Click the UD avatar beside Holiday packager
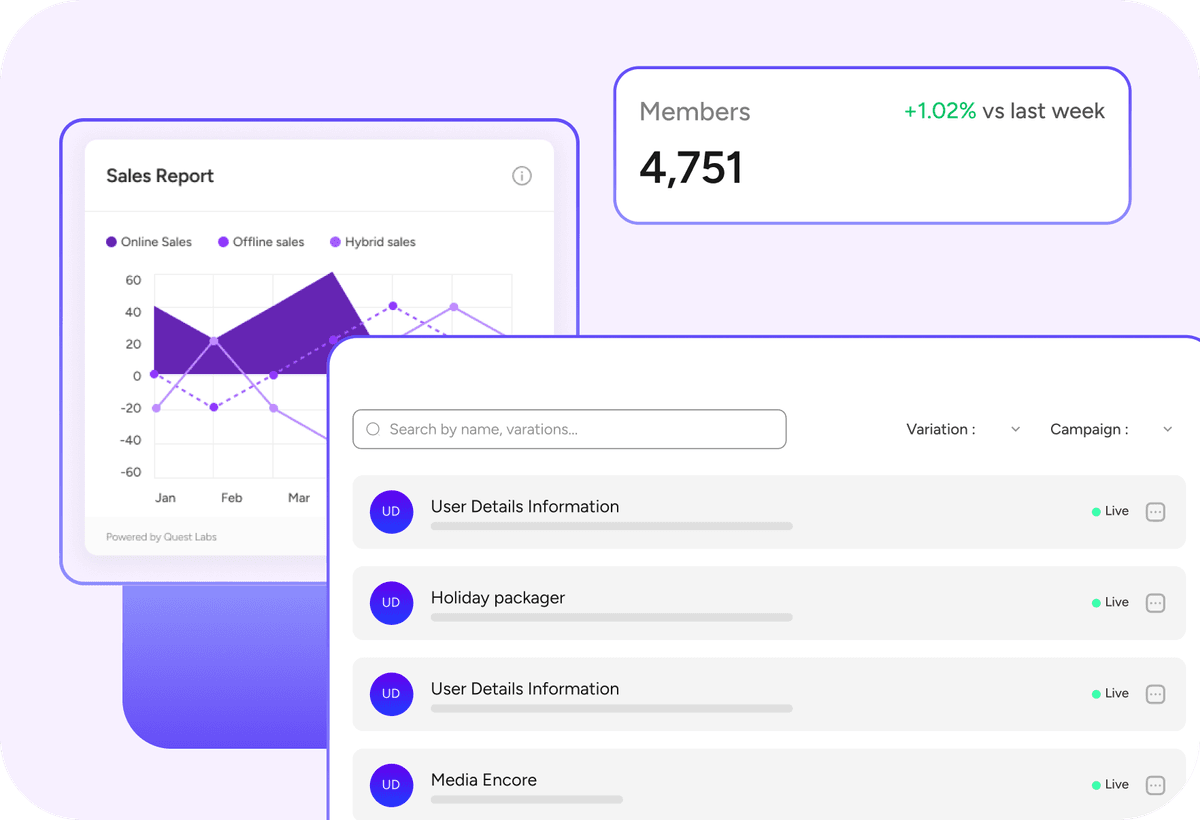 click(x=391, y=602)
